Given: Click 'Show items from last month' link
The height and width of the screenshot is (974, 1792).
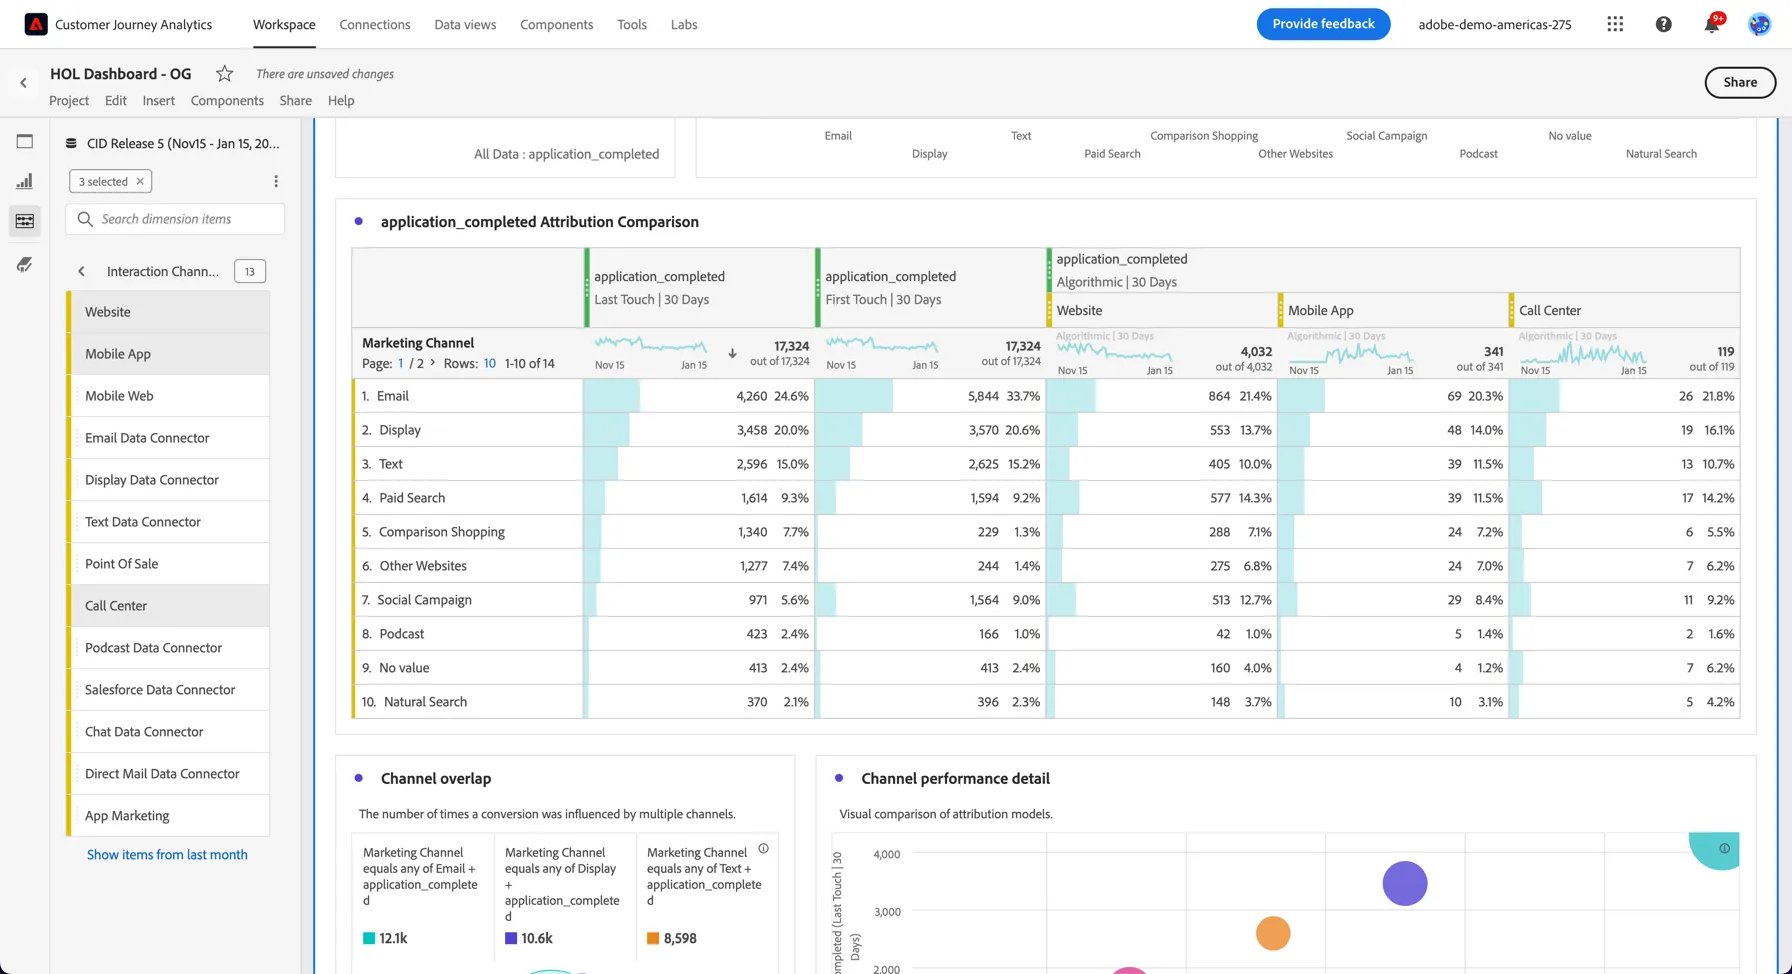Looking at the screenshot, I should pyautogui.click(x=167, y=854).
